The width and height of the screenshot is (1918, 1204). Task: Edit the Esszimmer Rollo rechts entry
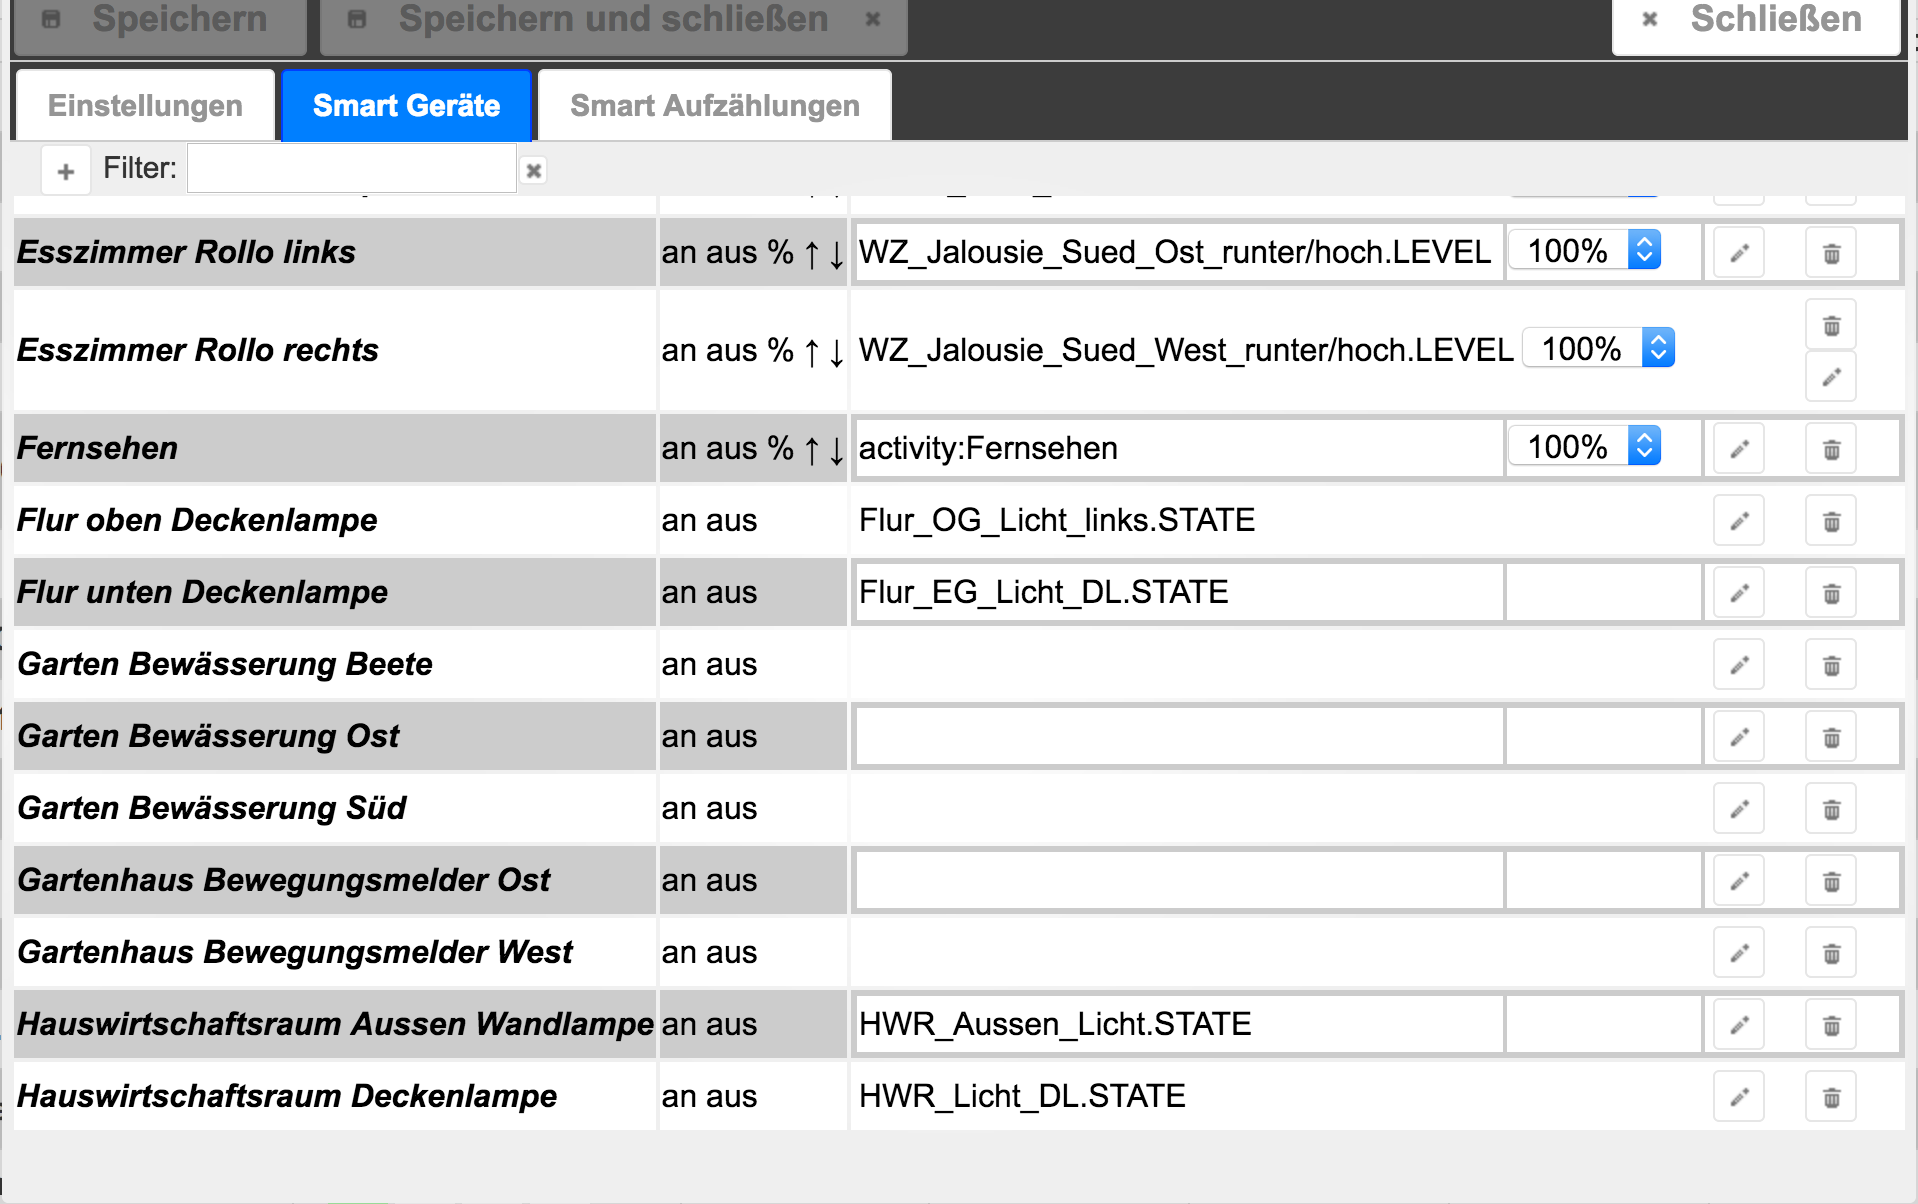pos(1831,377)
